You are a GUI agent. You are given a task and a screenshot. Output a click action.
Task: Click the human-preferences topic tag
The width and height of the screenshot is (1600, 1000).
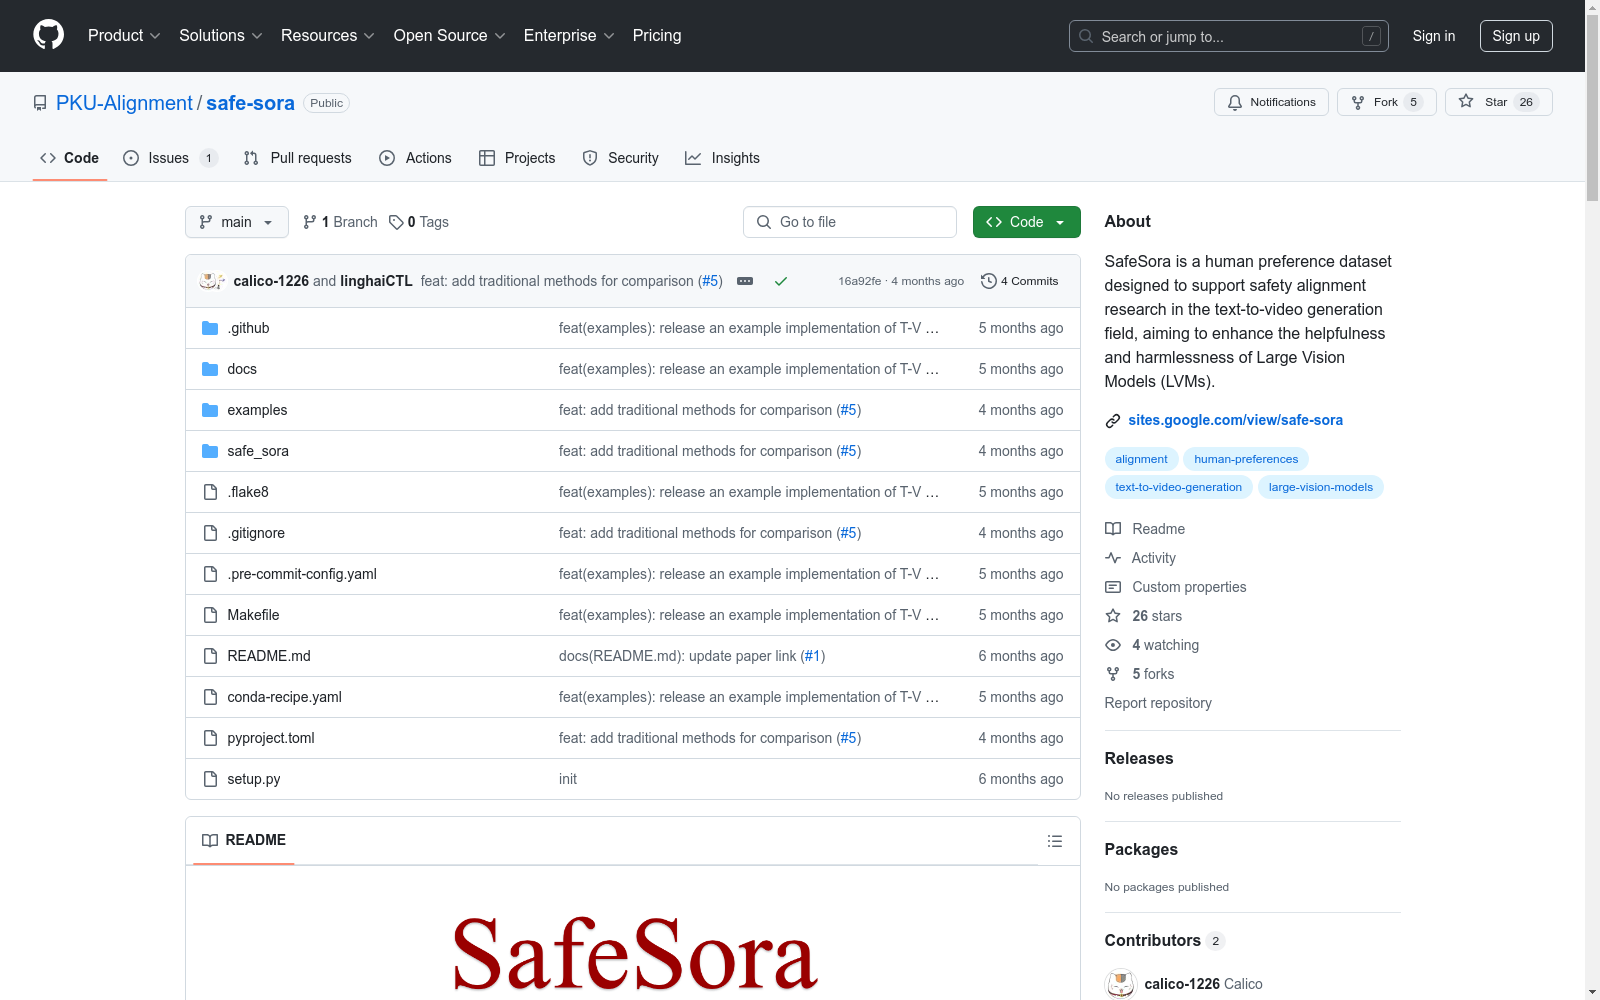(x=1246, y=459)
